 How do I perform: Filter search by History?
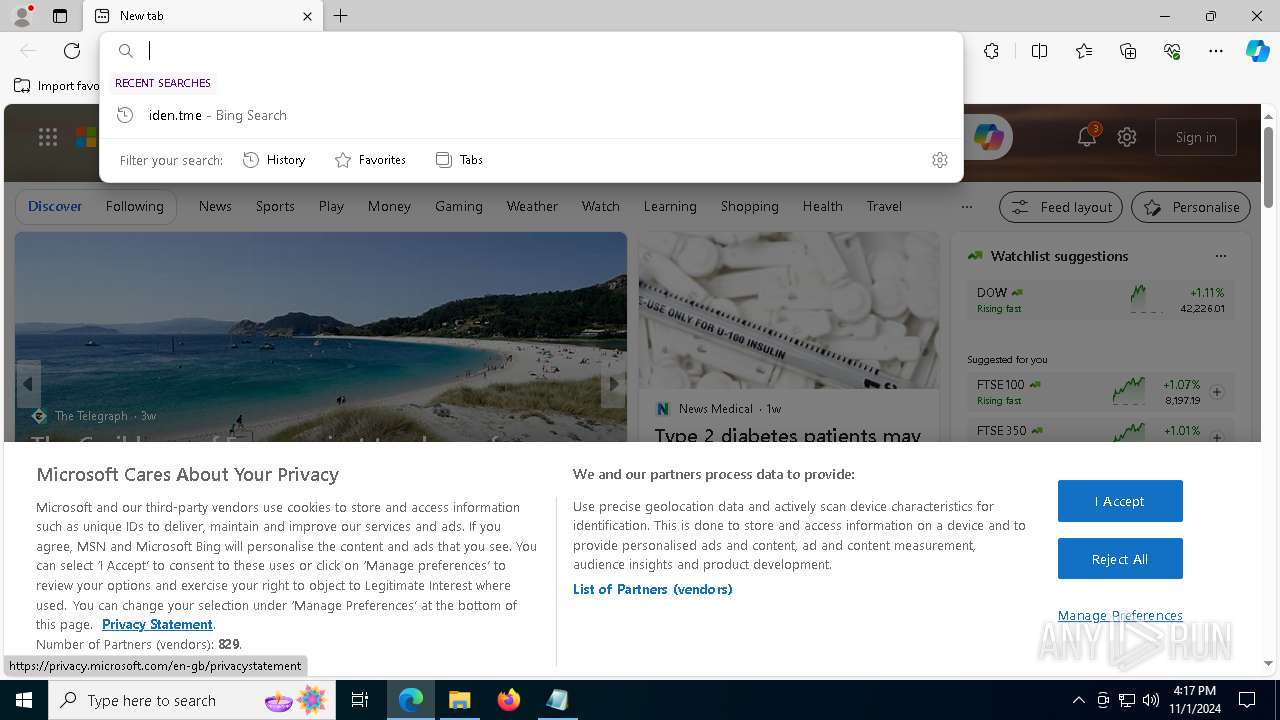pyautogui.click(x=274, y=160)
